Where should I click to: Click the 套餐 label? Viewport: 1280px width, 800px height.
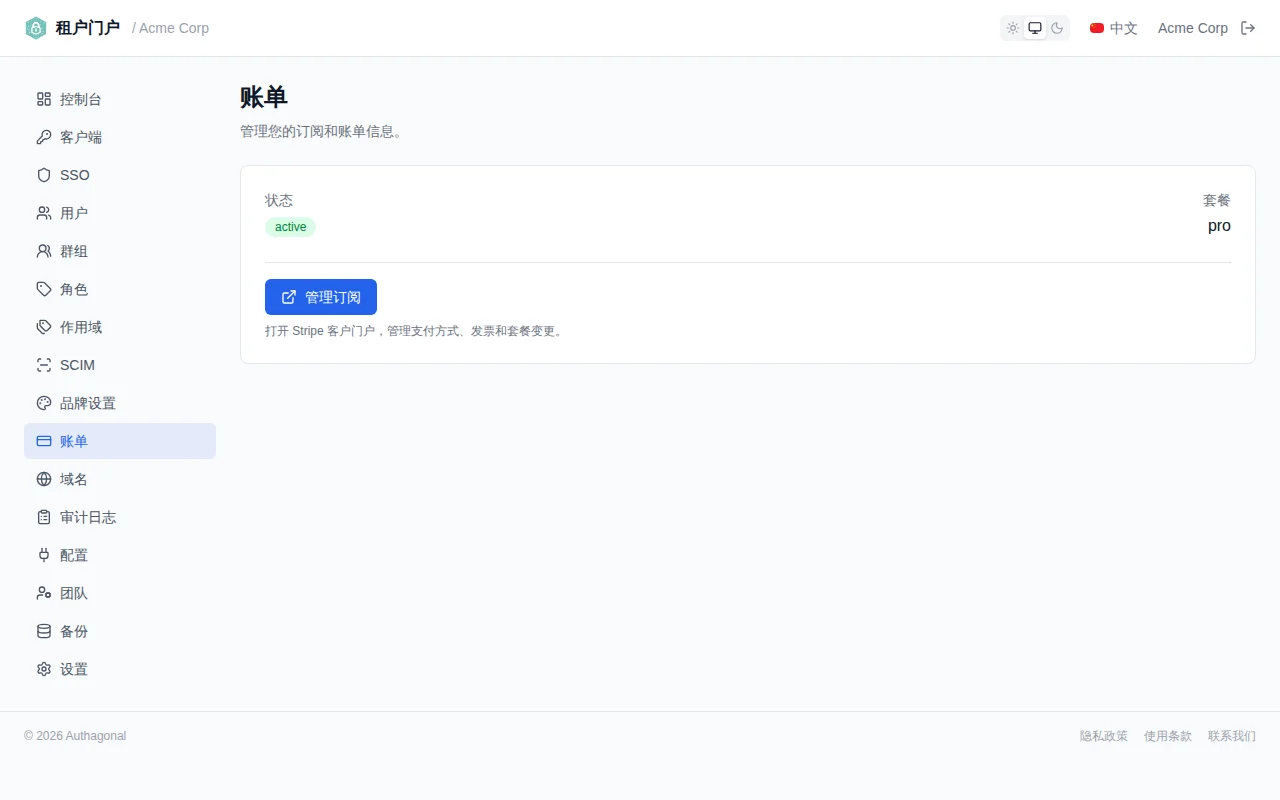pyautogui.click(x=1217, y=200)
